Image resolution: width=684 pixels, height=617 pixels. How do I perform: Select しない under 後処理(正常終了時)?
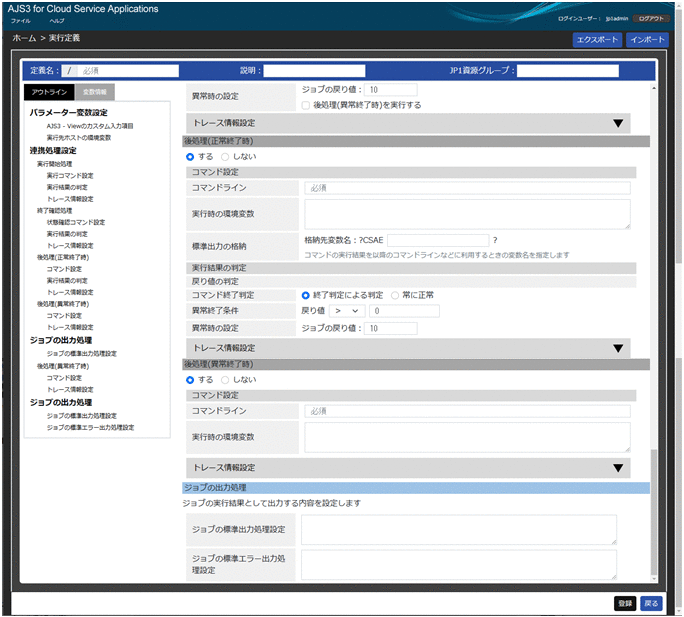(225, 157)
